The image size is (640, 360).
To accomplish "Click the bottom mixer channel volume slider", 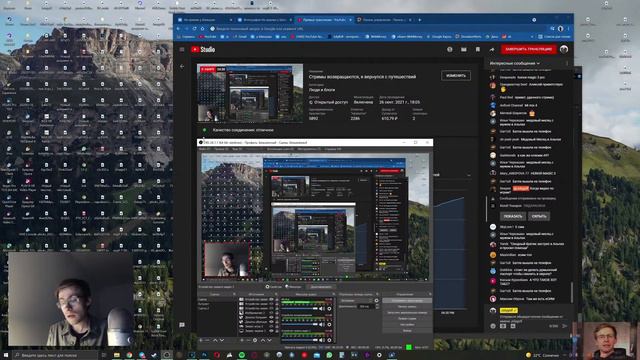I will click(x=299, y=340).
